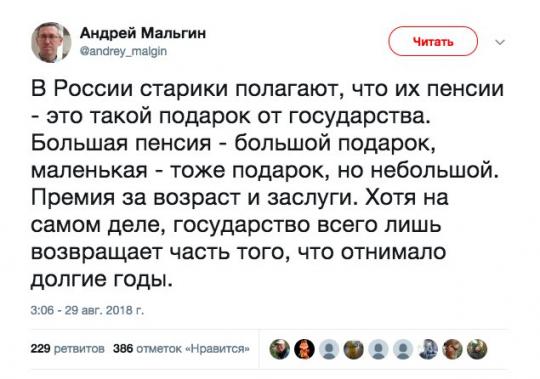Open the last liker's dark green avatar
Screen dimensions: 540x379
477,349
